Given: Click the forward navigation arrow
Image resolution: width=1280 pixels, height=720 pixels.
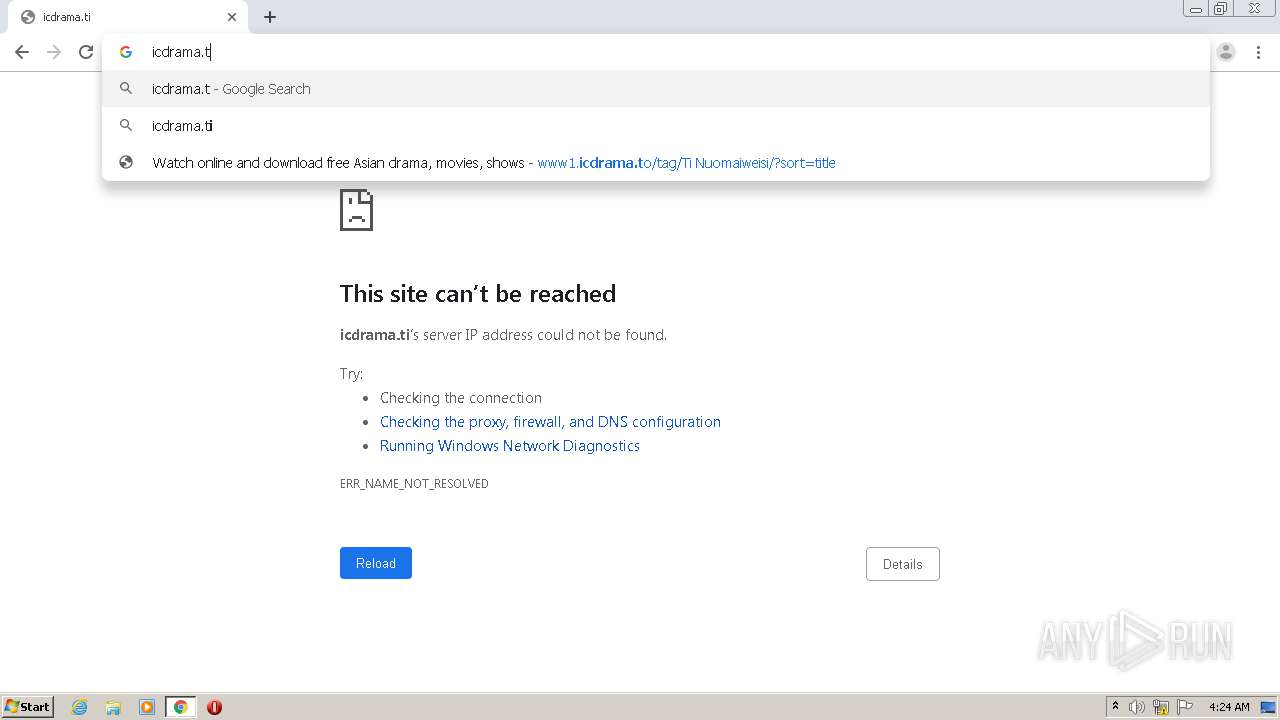Looking at the screenshot, I should point(54,52).
